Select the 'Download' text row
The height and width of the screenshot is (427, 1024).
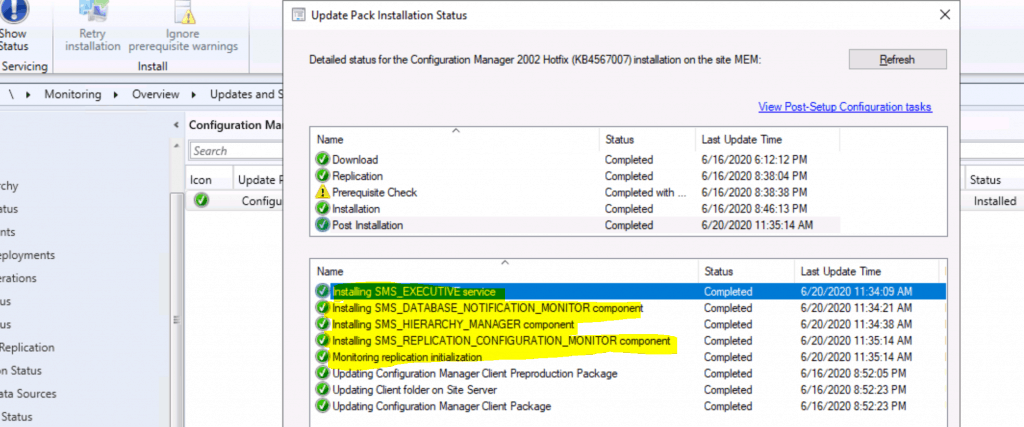[355, 159]
